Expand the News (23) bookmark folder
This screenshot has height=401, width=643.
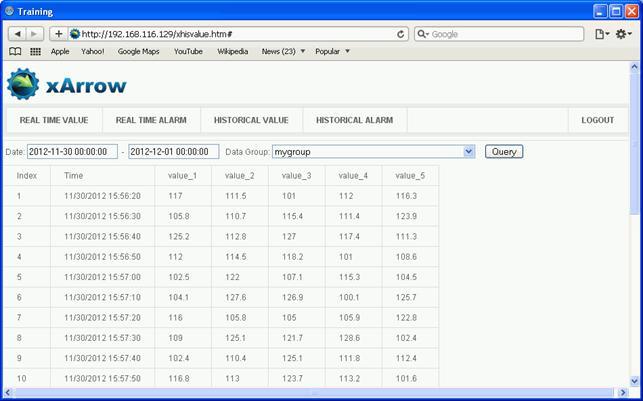pyautogui.click(x=283, y=51)
